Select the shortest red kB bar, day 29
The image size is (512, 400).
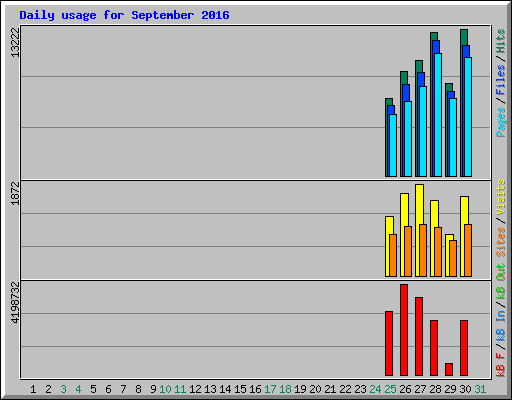coord(449,370)
